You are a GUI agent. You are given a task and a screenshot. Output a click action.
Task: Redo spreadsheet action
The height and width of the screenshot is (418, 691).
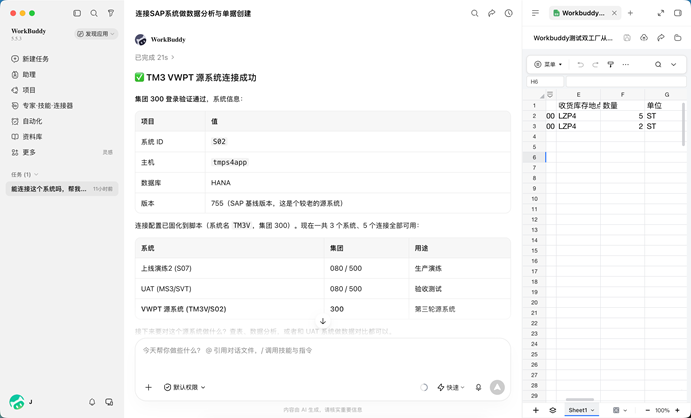(595, 64)
